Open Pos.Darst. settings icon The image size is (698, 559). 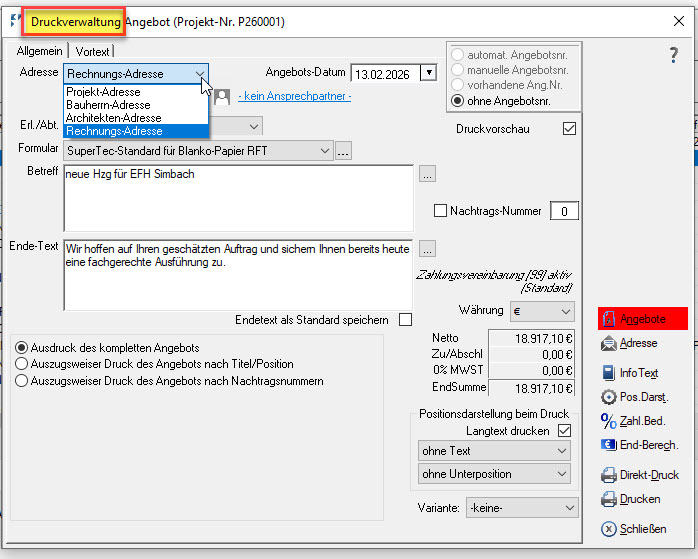point(609,396)
